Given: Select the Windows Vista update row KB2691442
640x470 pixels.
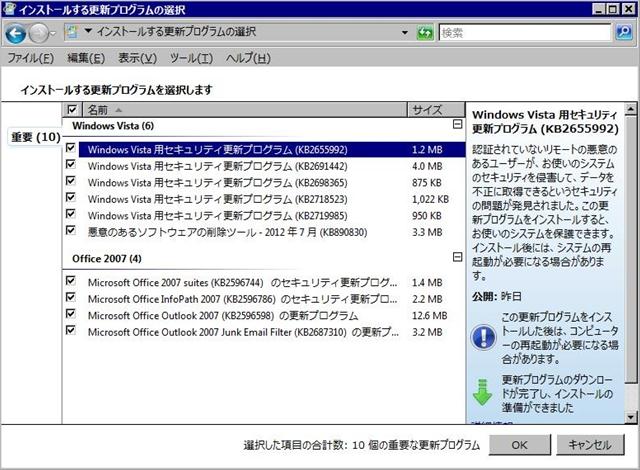Looking at the screenshot, I should pos(272,166).
